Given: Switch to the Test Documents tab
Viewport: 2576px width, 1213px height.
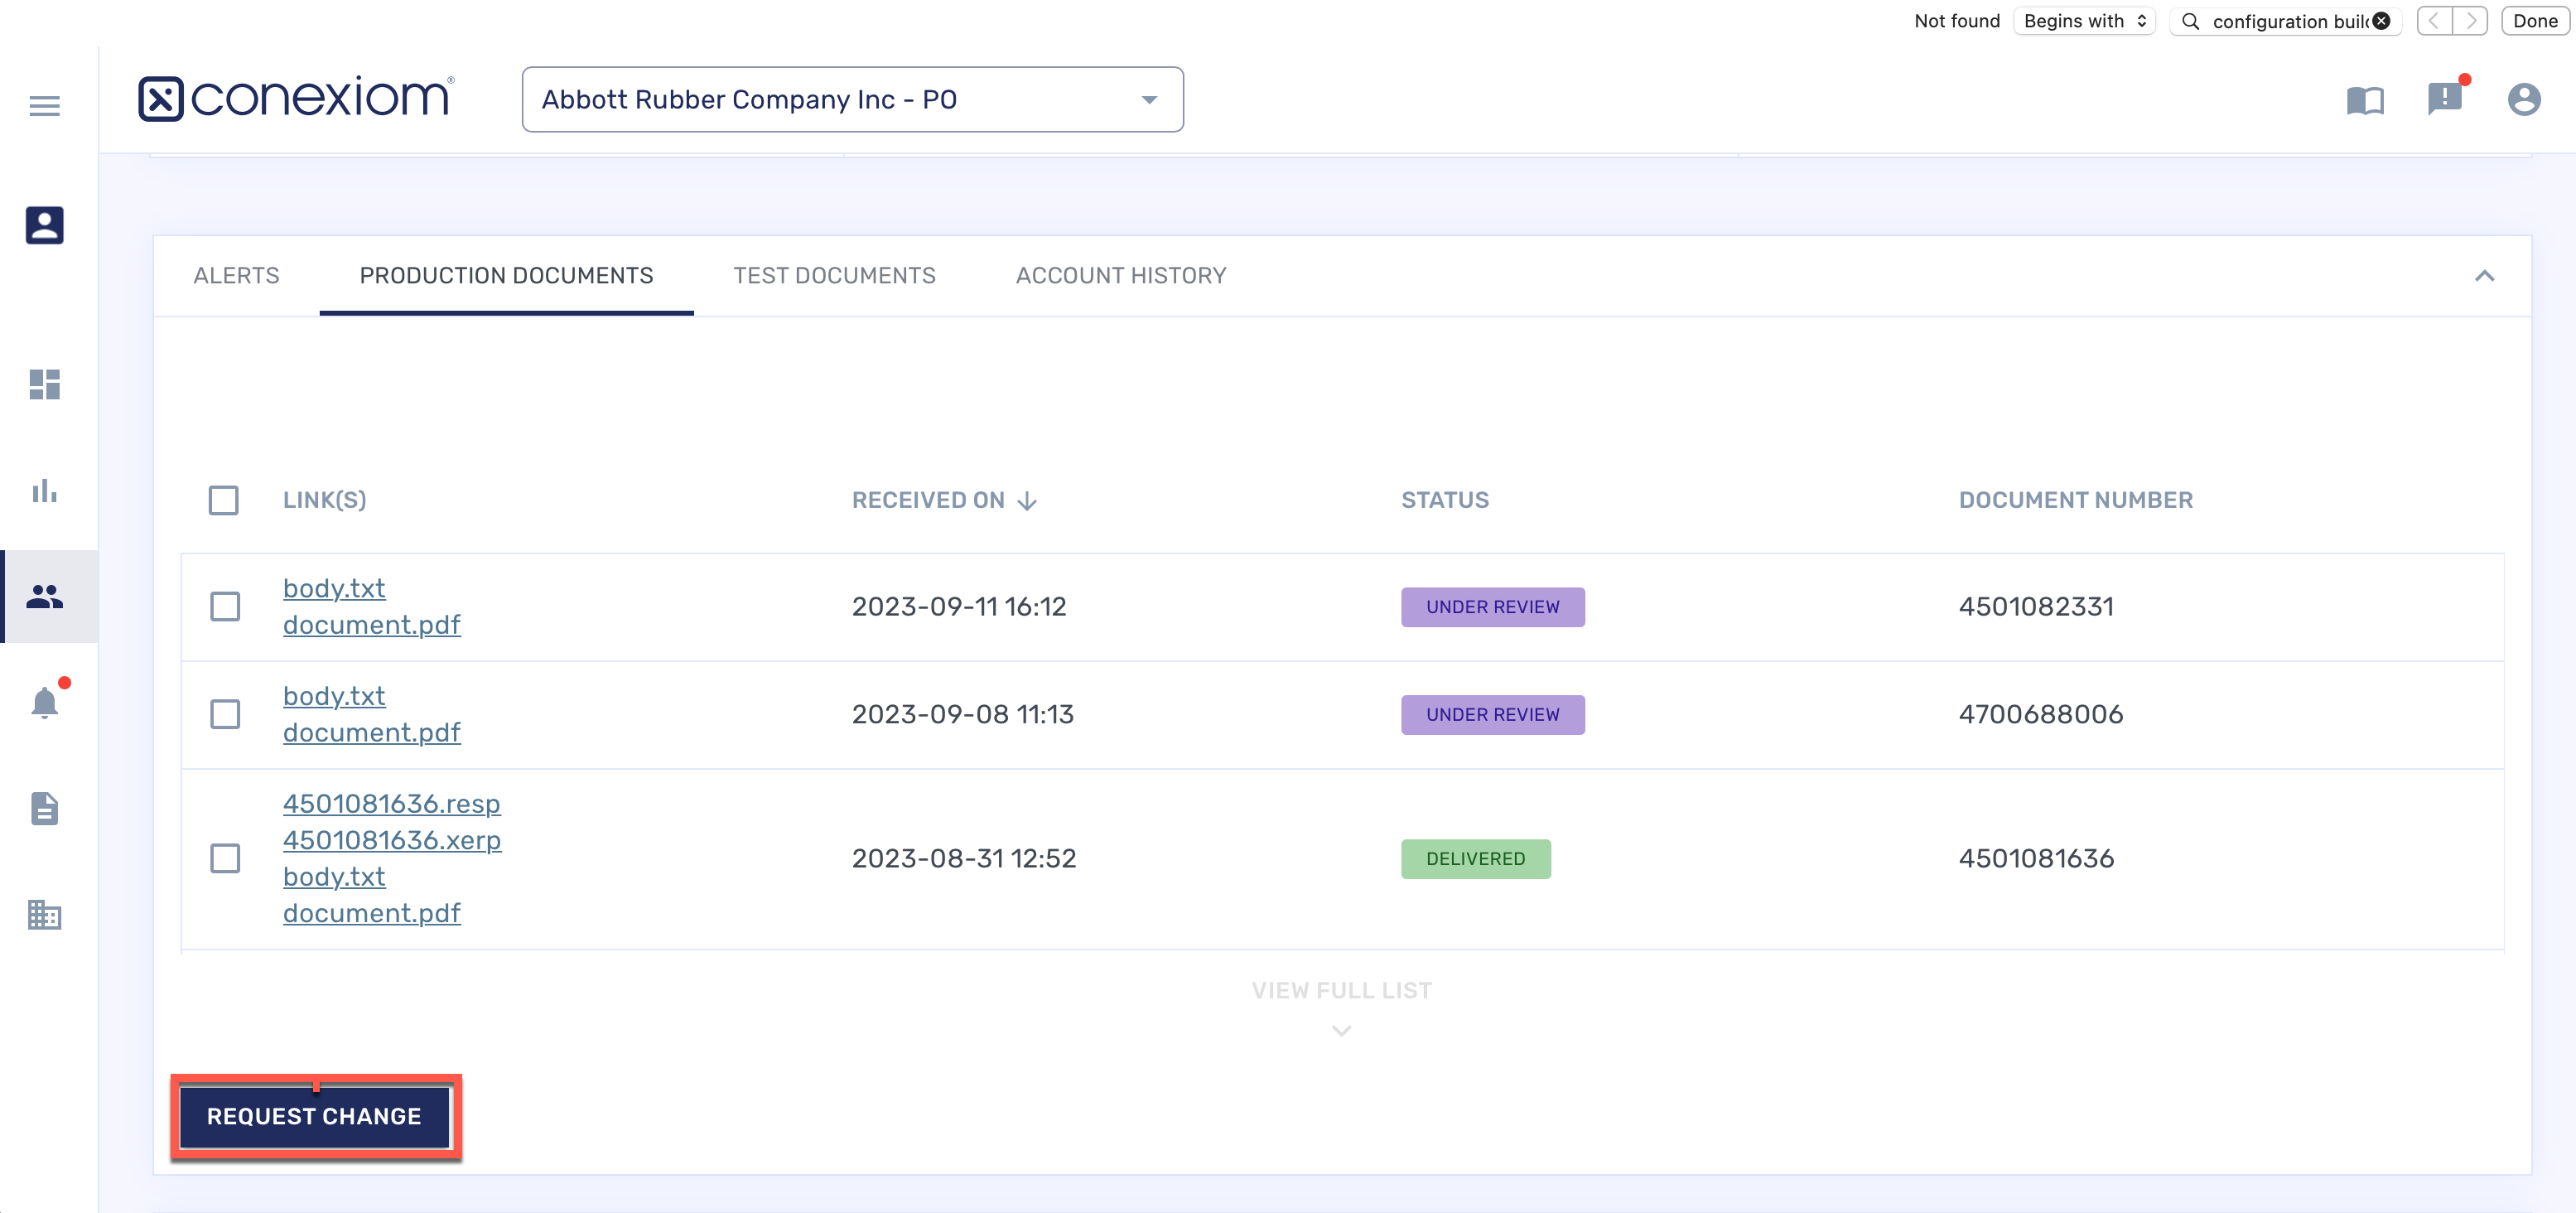Looking at the screenshot, I should coord(834,275).
